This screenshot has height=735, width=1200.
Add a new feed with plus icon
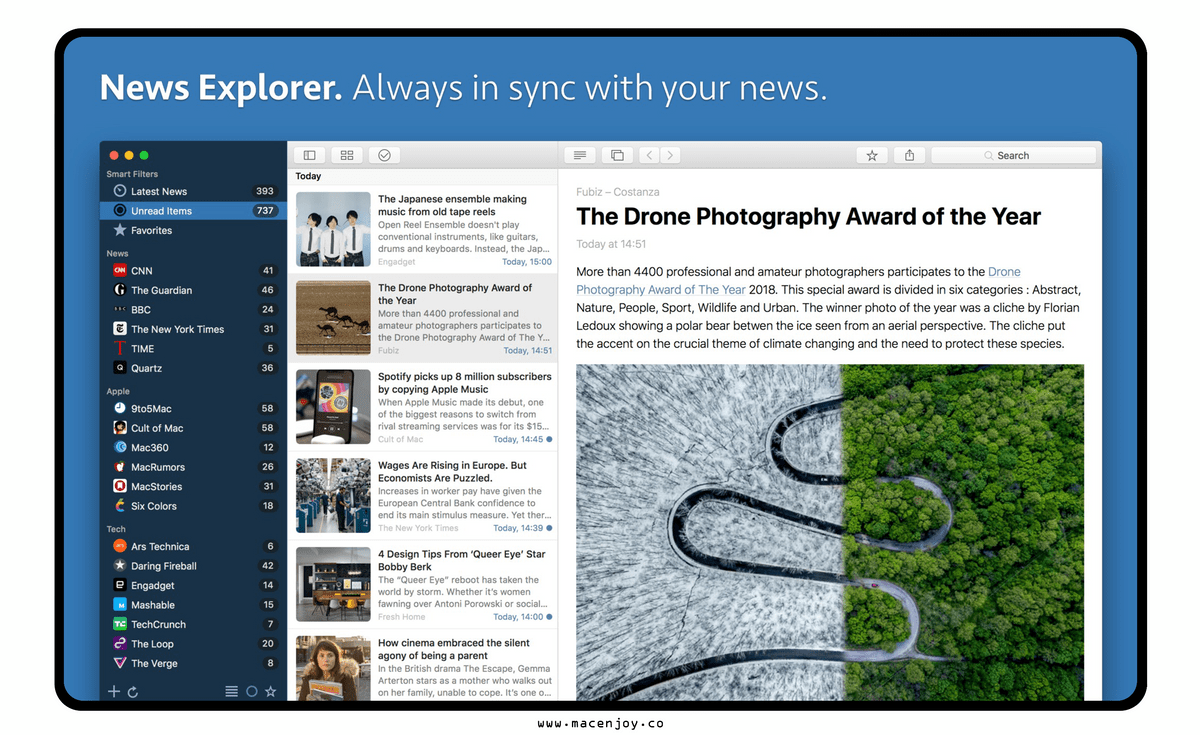(114, 691)
